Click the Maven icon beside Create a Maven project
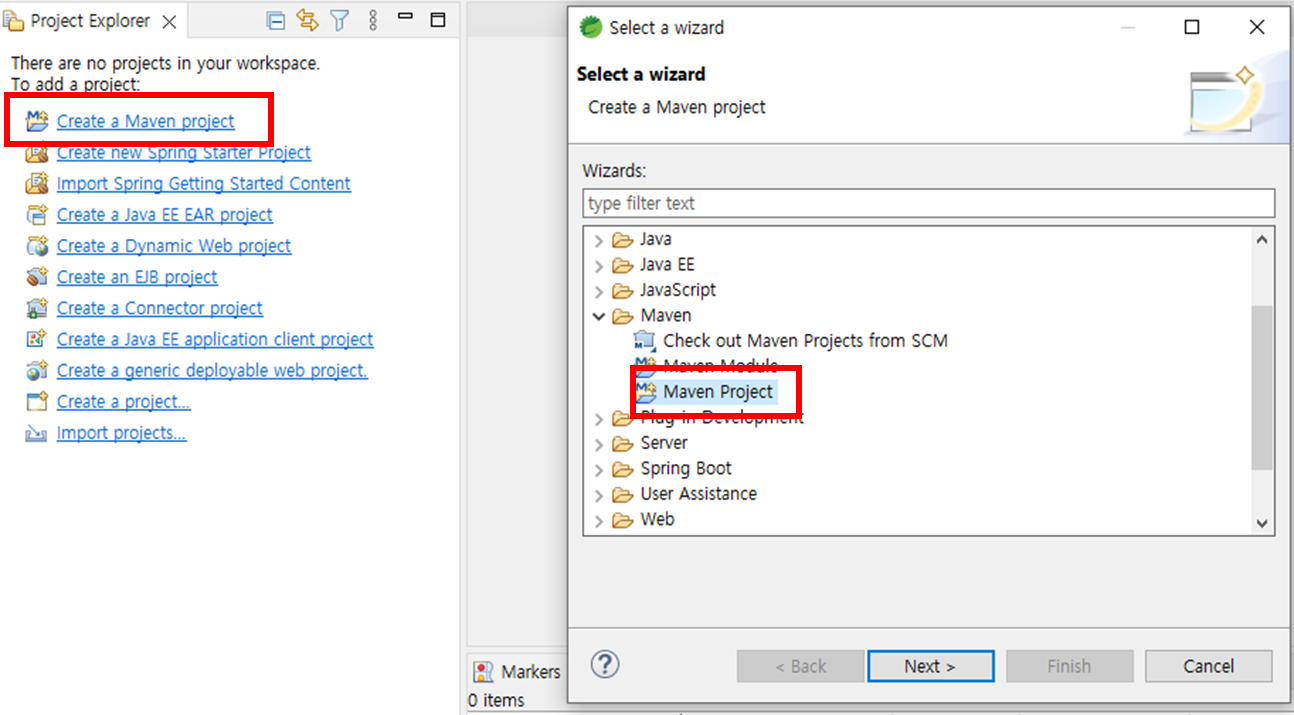1294x715 pixels. (x=37, y=122)
